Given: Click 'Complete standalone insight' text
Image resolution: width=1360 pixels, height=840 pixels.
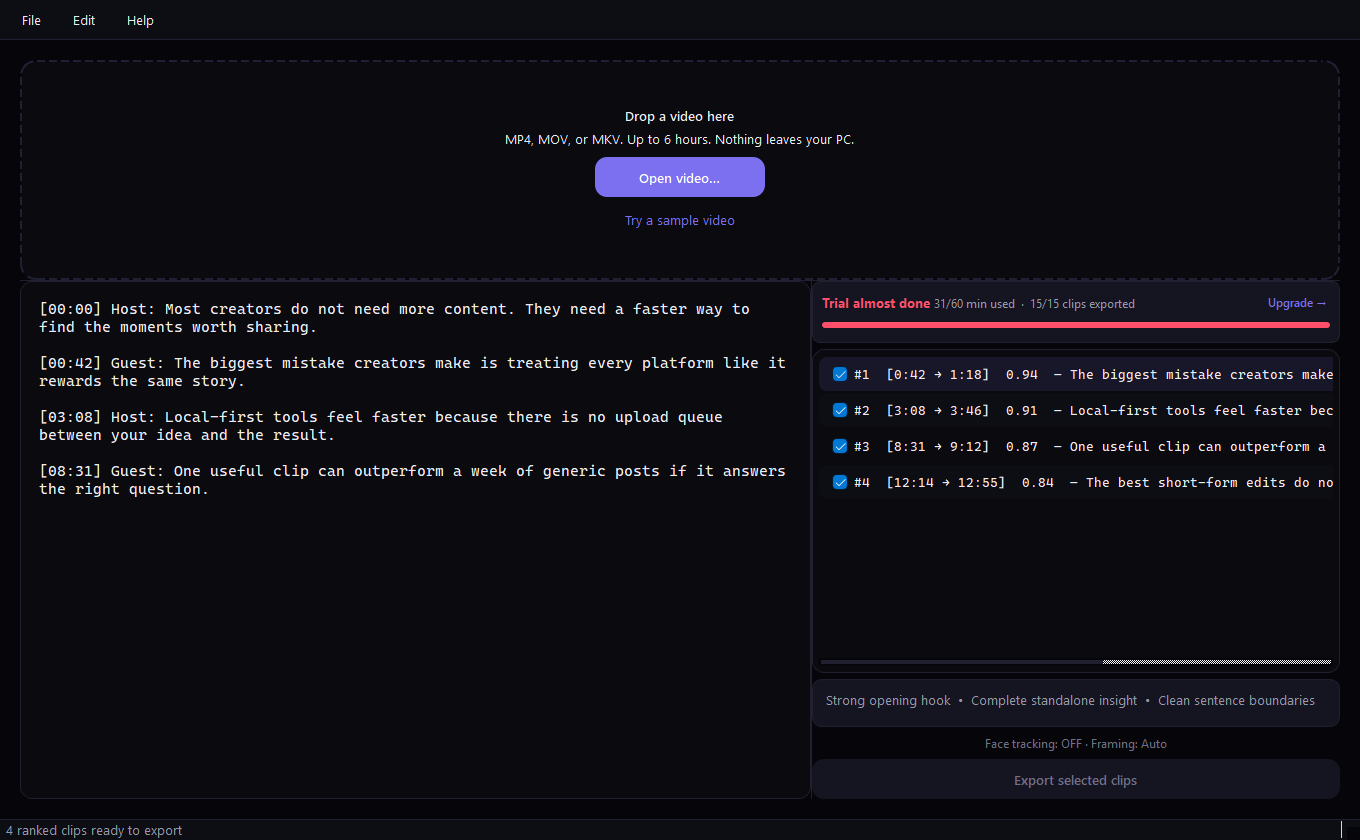Looking at the screenshot, I should click(x=1054, y=701).
